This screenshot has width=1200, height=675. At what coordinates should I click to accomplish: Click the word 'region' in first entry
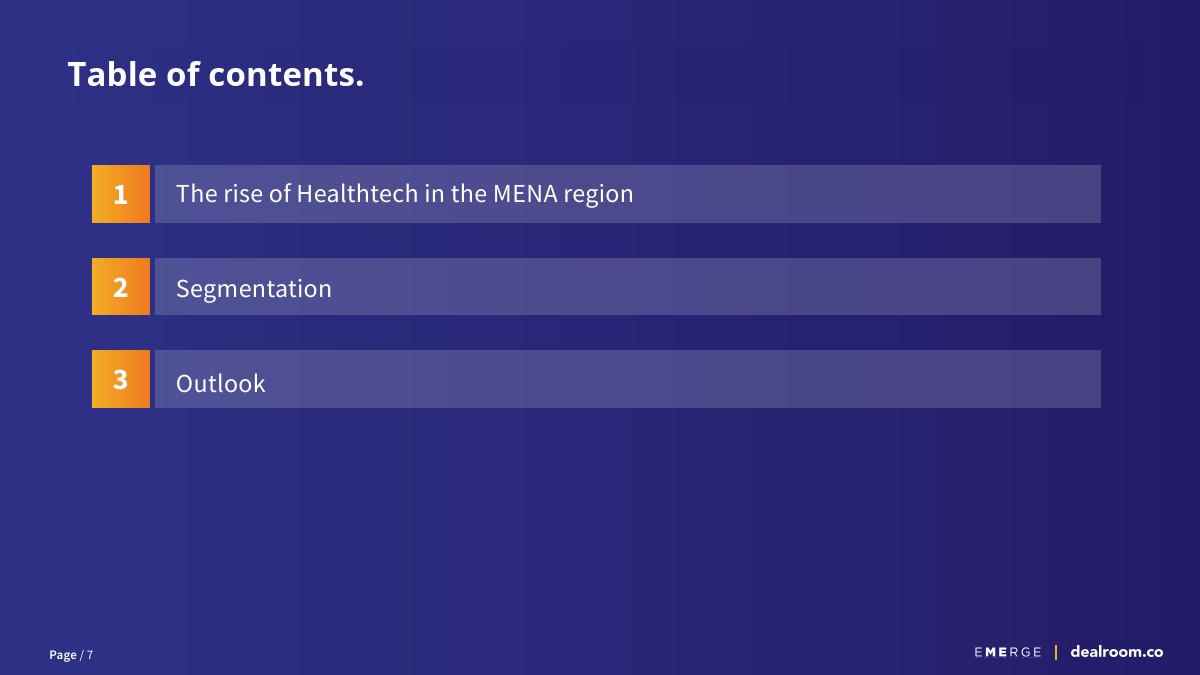(598, 194)
